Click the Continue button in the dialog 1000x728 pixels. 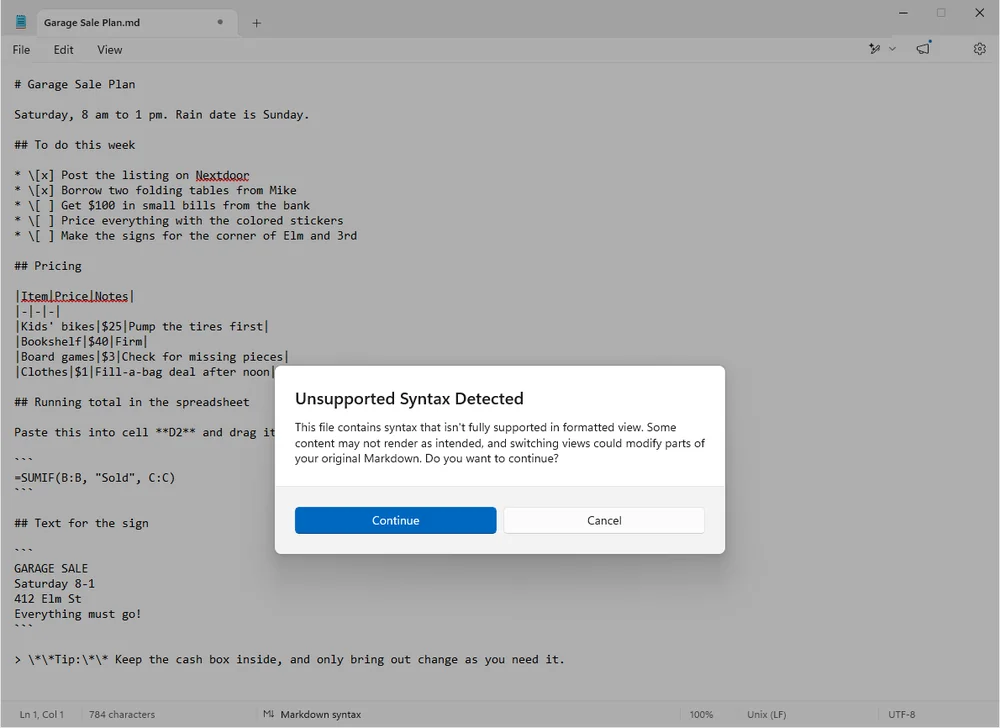(395, 520)
